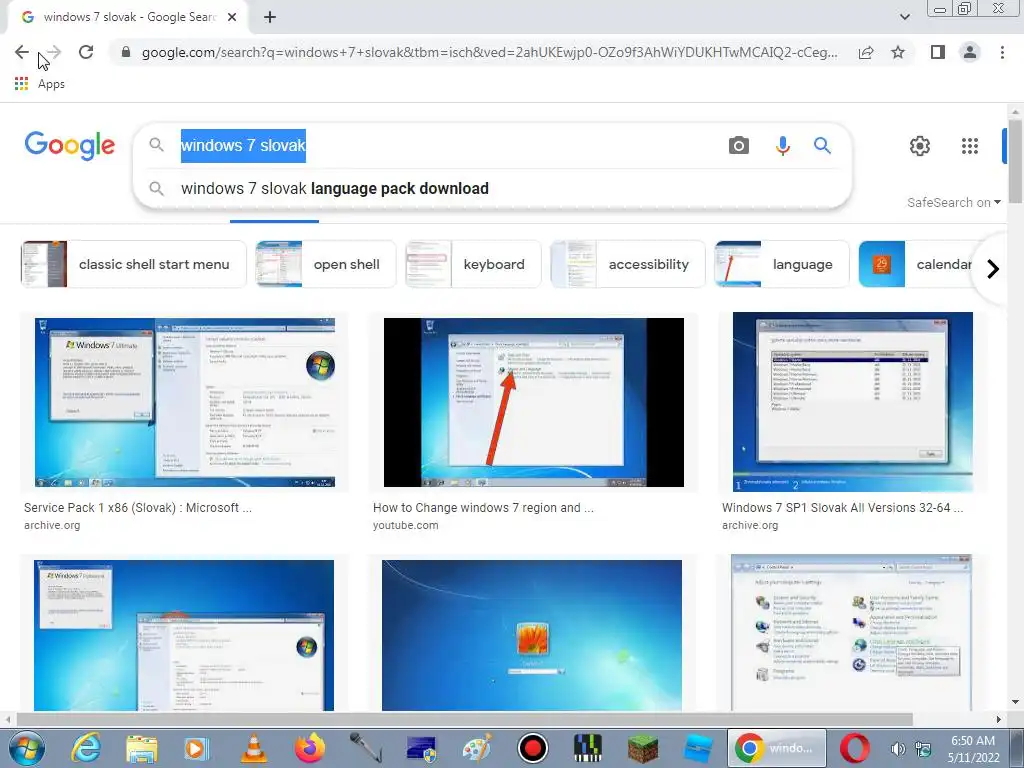Bookmark this page with the star icon
This screenshot has width=1024, height=768.
click(898, 52)
